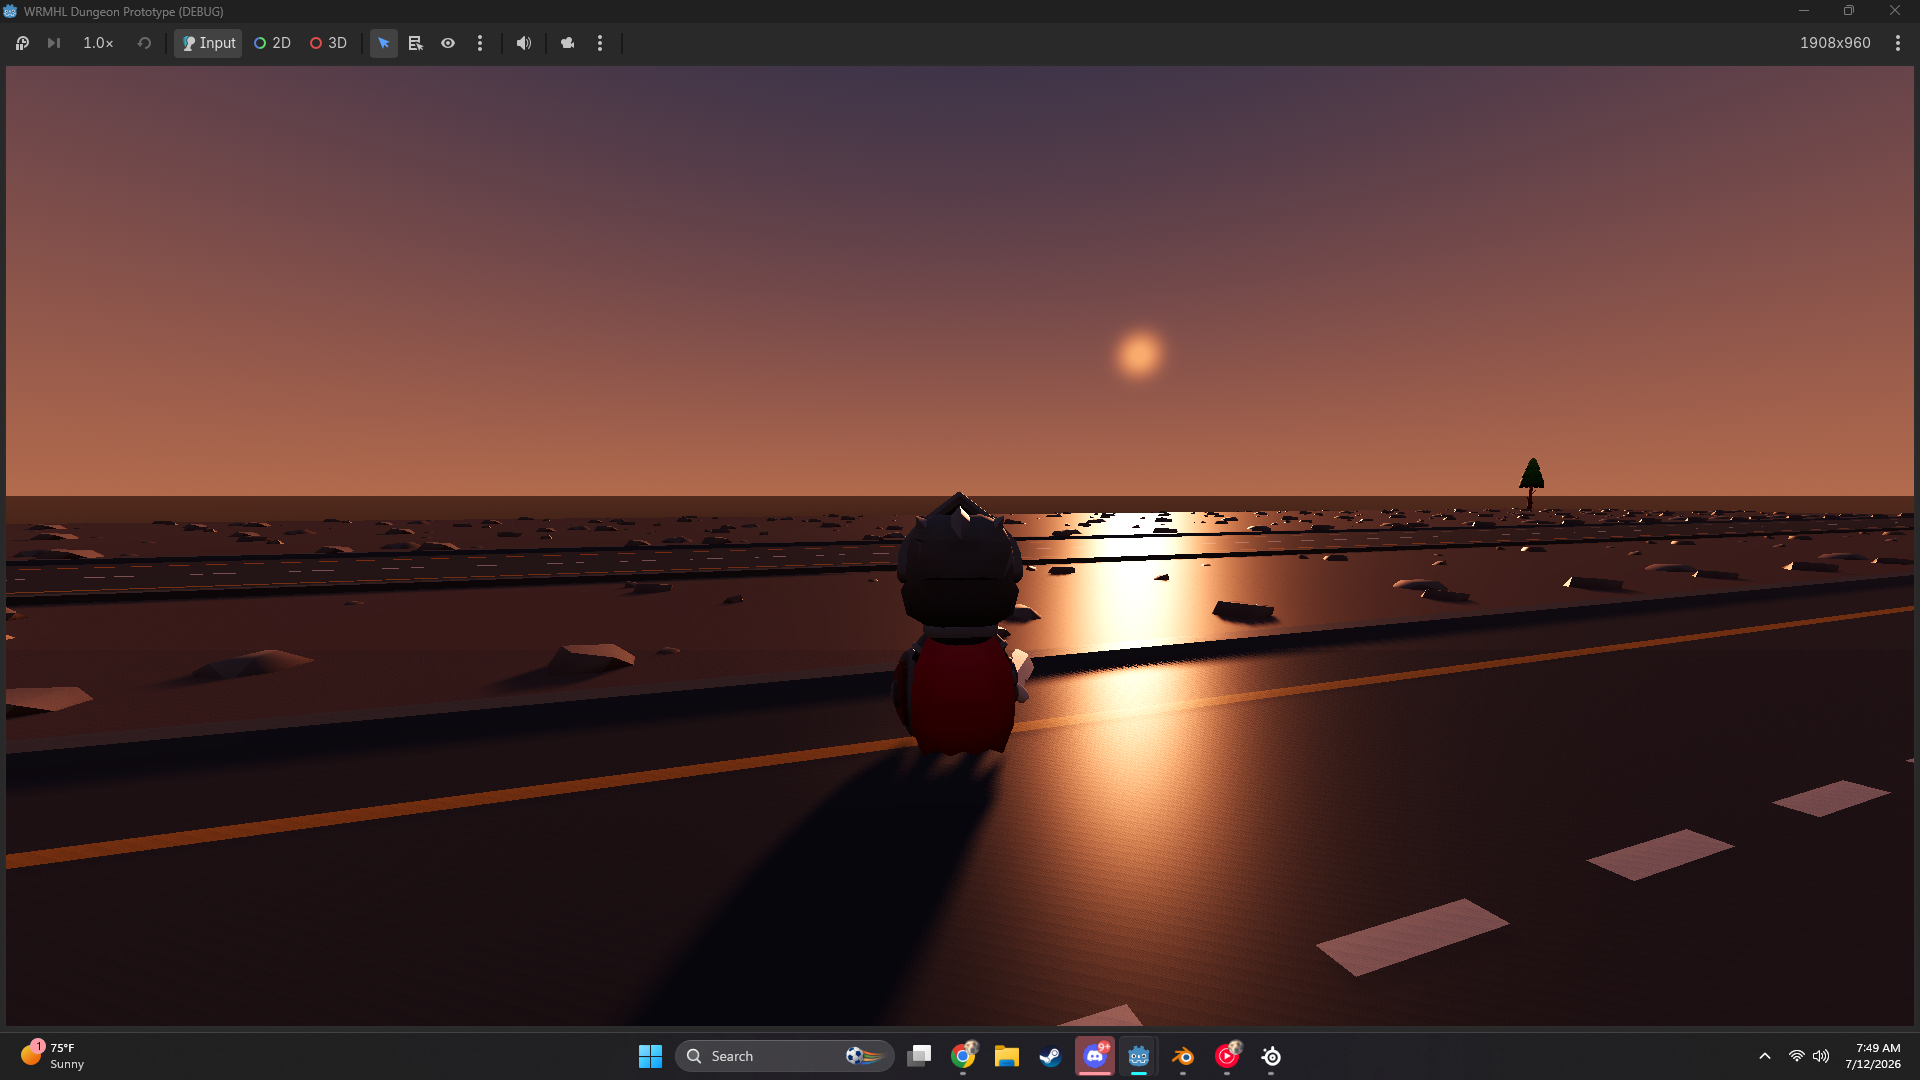Select the Input mode button

208,43
